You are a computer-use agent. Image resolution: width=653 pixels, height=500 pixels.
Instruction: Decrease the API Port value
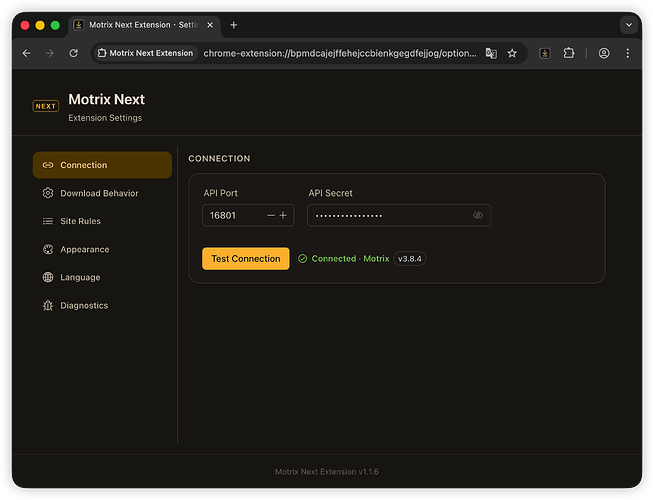point(271,215)
